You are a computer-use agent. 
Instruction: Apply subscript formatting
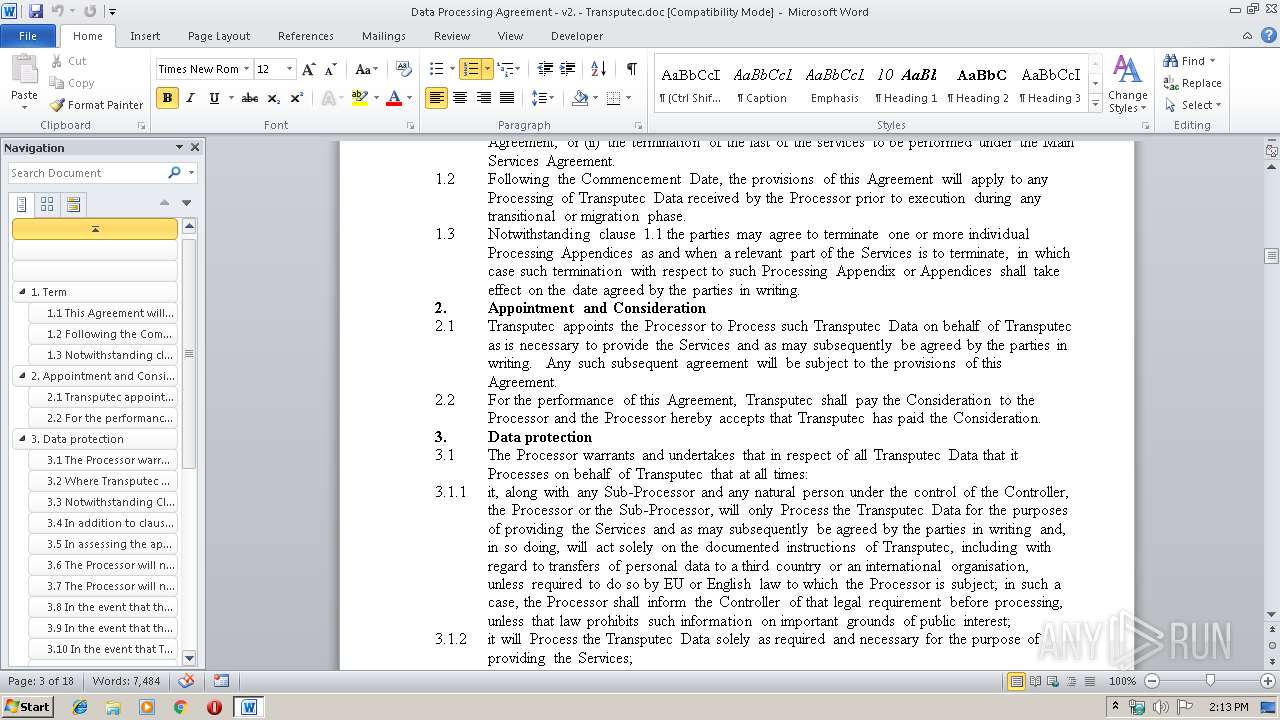coord(274,98)
